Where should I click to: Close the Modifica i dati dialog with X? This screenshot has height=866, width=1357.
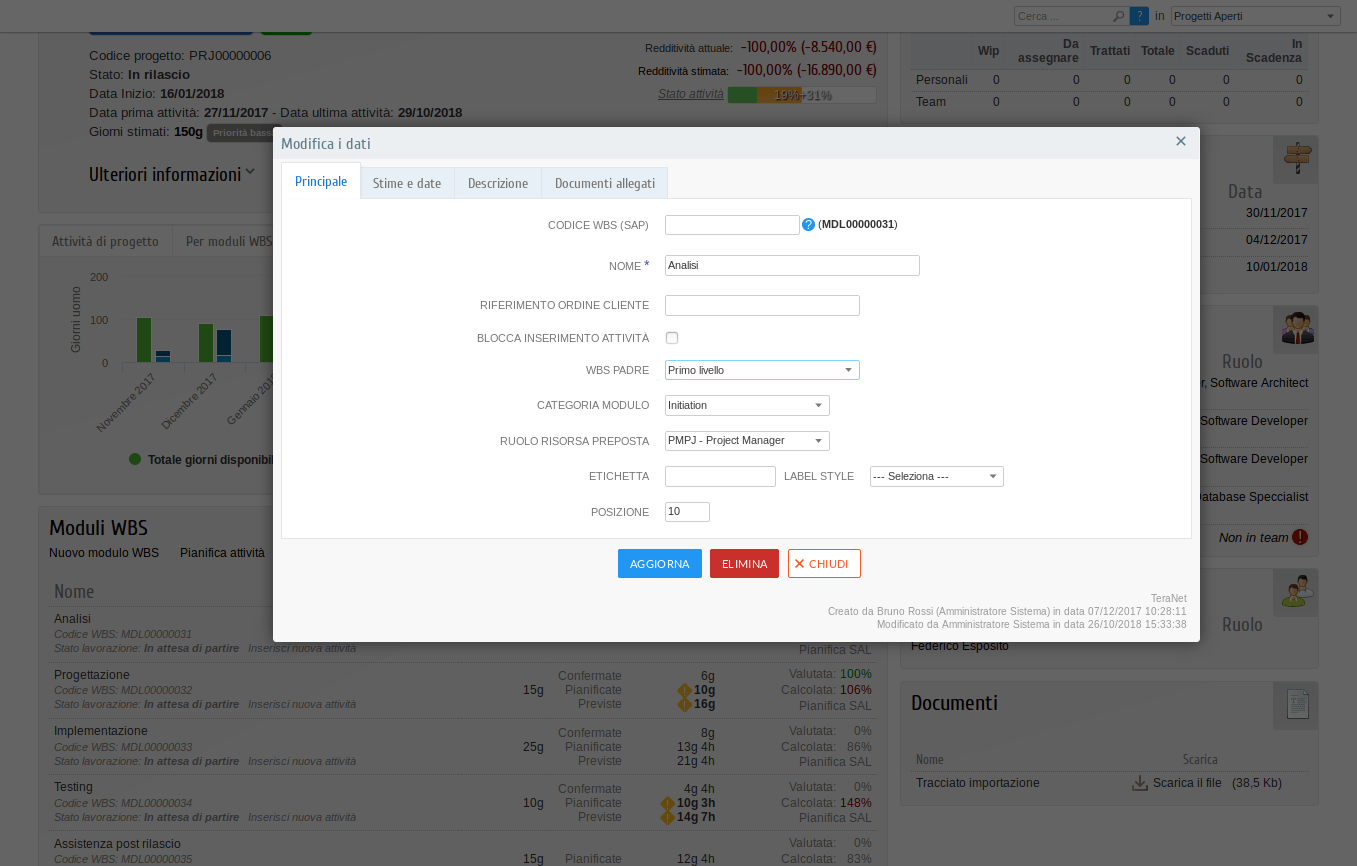click(1180, 142)
